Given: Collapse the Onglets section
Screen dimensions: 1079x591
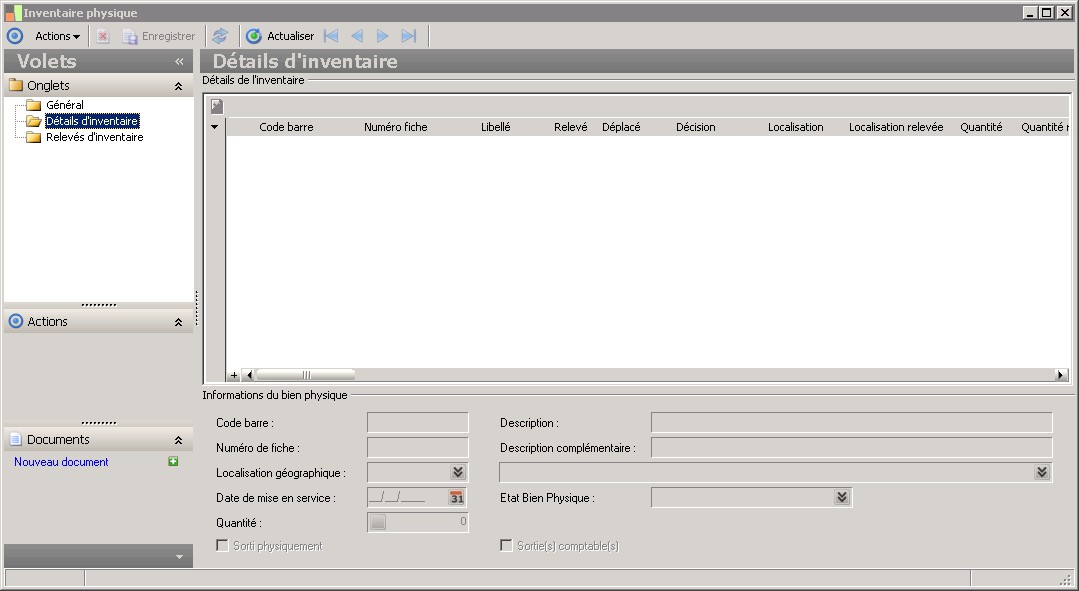Looking at the screenshot, I should click(178, 86).
